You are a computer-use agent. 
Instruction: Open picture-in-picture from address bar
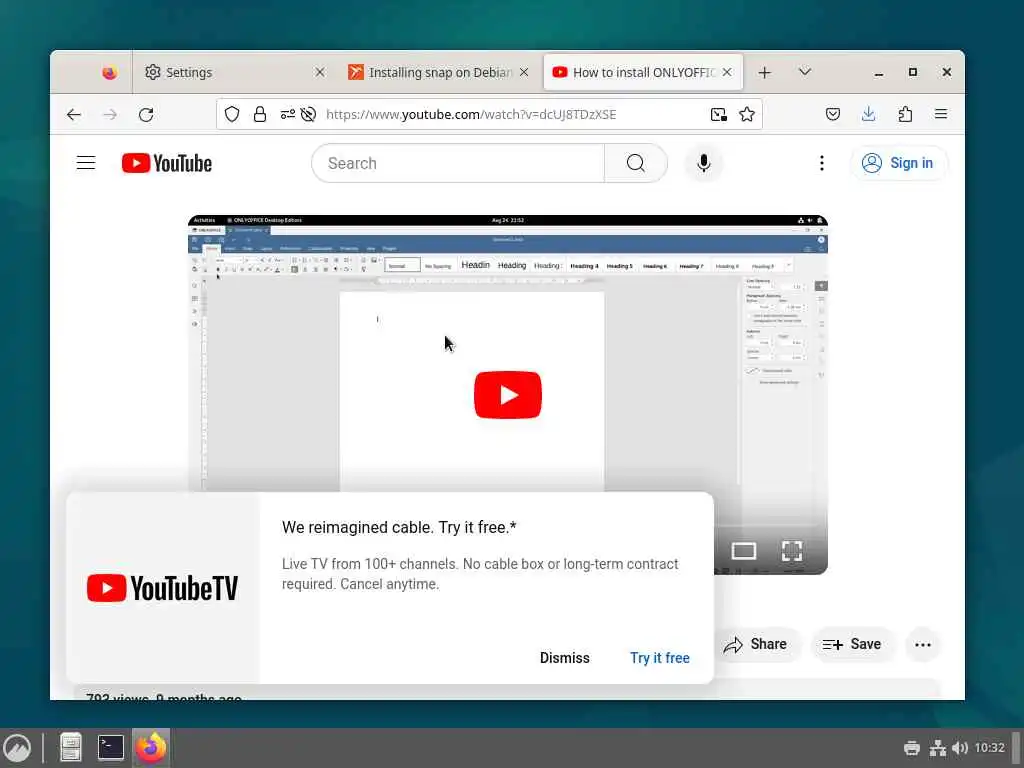coord(718,114)
